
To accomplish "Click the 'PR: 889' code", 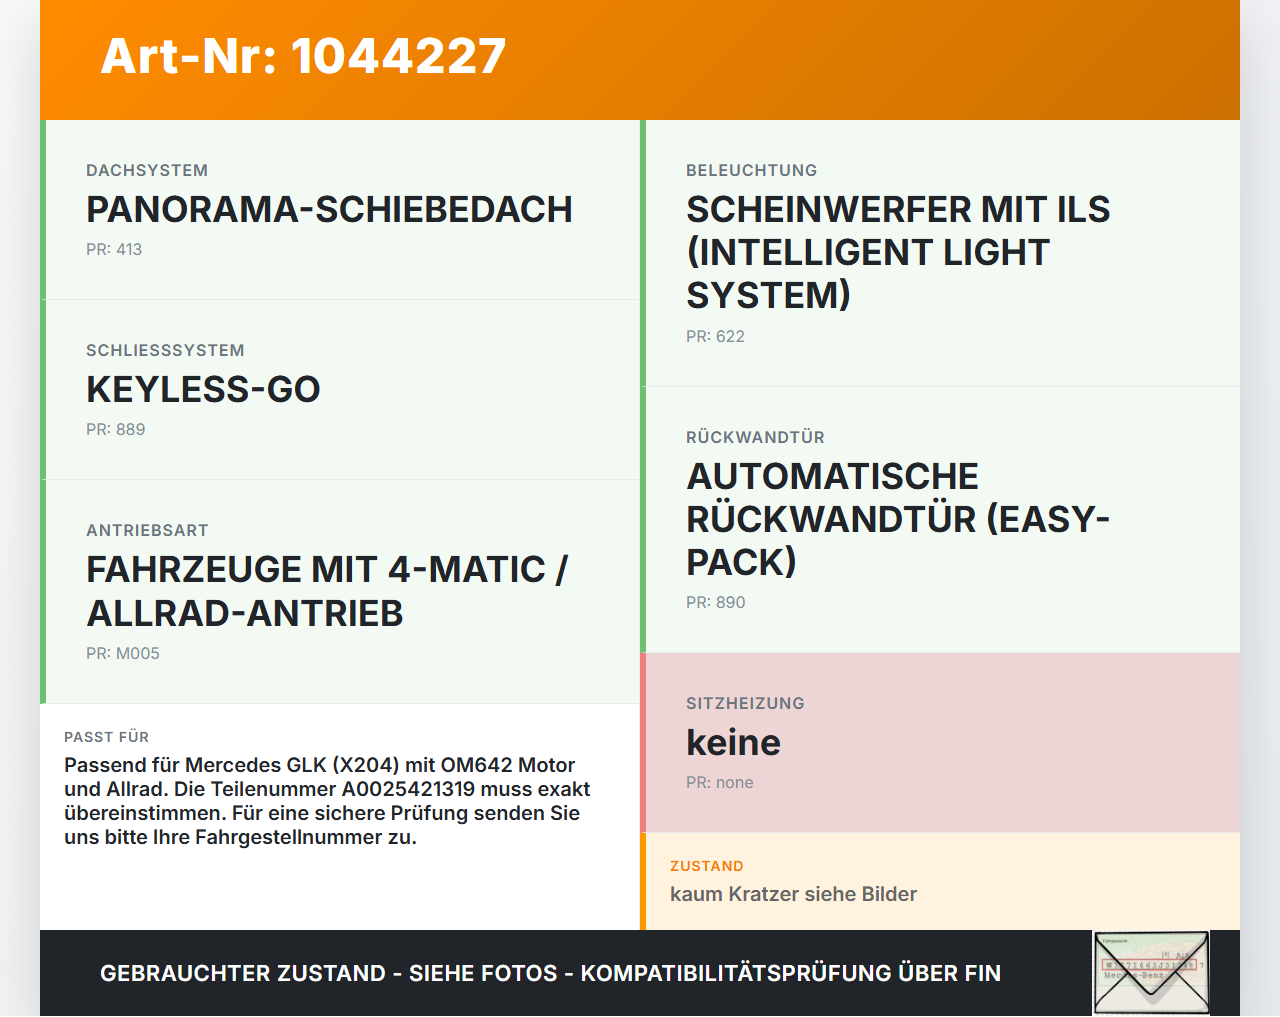I will click(x=115, y=429).
